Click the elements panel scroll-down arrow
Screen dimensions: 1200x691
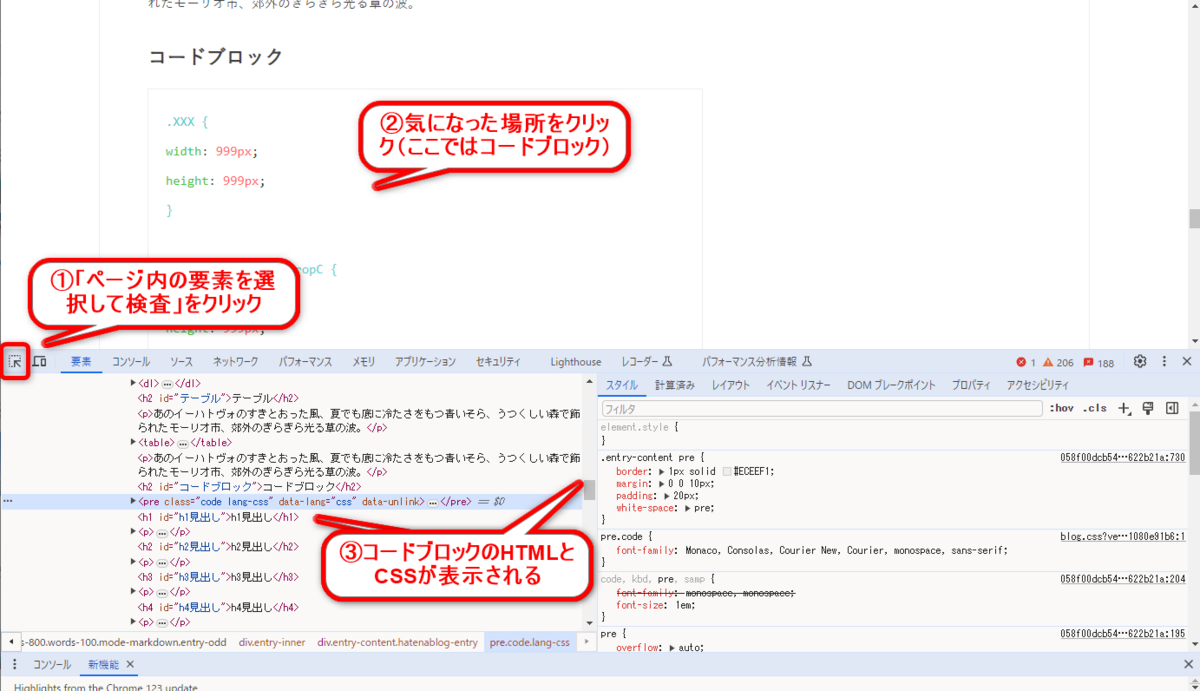589,623
